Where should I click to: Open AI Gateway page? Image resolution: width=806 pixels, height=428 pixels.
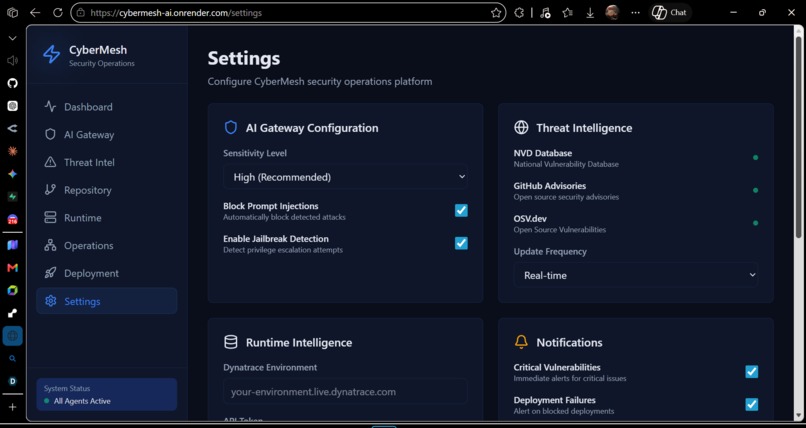pyautogui.click(x=107, y=135)
